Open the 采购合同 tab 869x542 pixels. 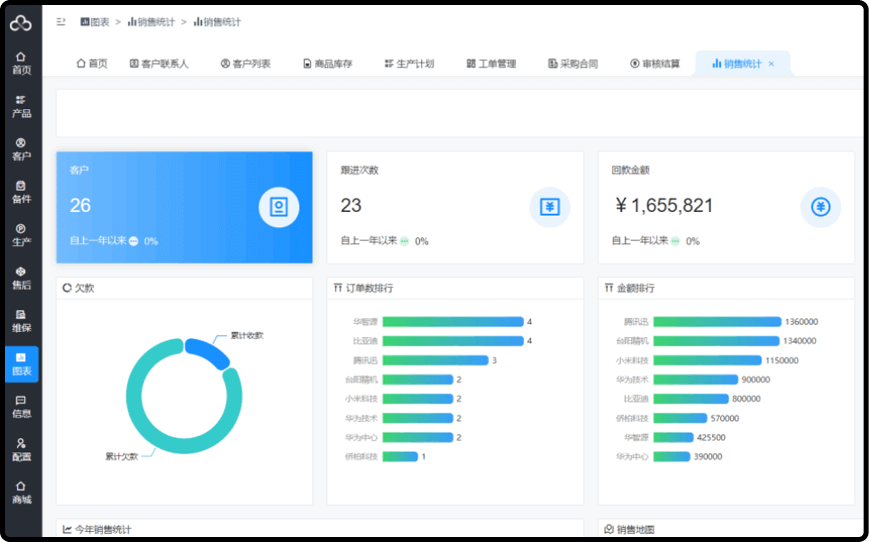(573, 64)
